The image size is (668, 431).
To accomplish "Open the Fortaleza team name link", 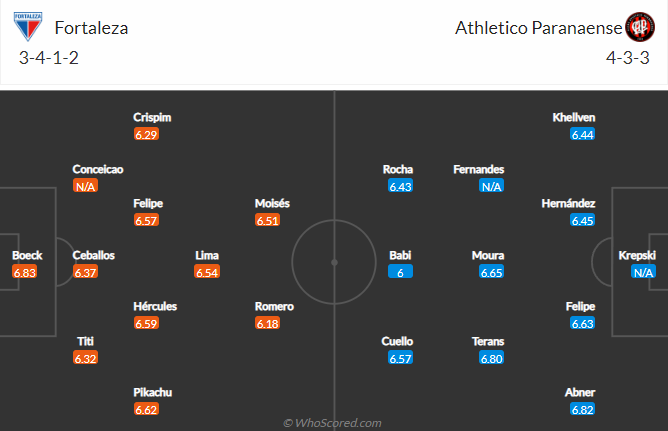I will 92,28.
